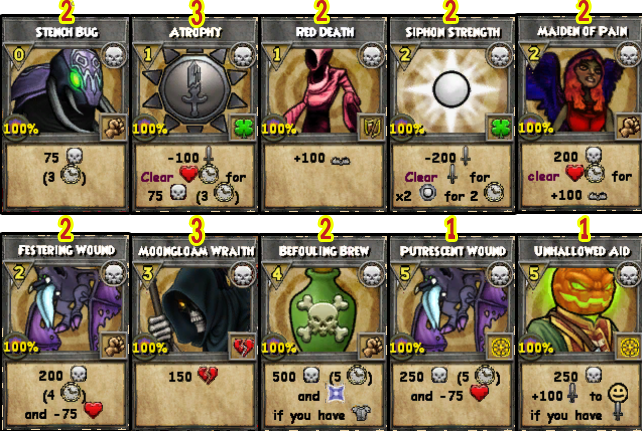
Task: Select the Befouling Brew green bottle artwork
Action: 324,309
